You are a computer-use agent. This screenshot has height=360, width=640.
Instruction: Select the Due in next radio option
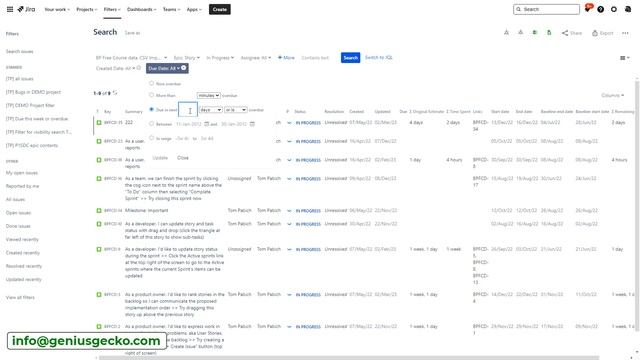tap(151, 109)
